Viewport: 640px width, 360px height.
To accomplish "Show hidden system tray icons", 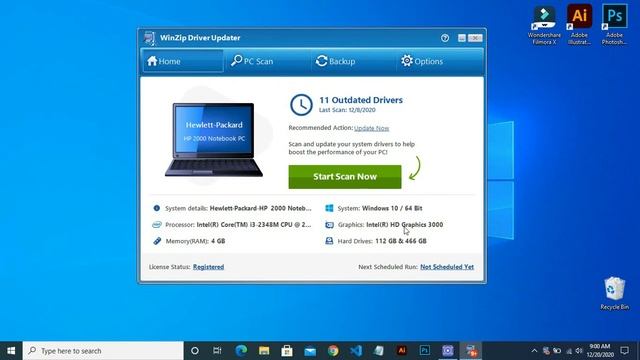I will tap(534, 351).
